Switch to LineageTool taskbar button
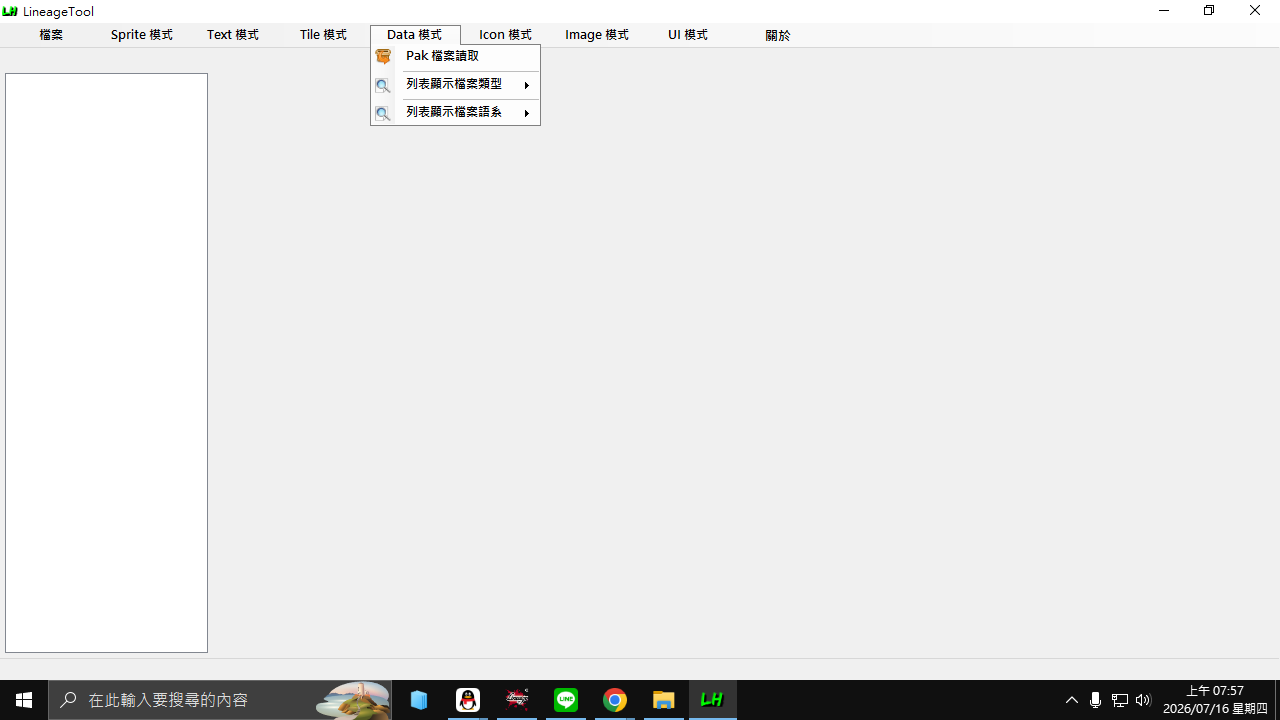Image resolution: width=1280 pixels, height=720 pixels. pos(713,700)
